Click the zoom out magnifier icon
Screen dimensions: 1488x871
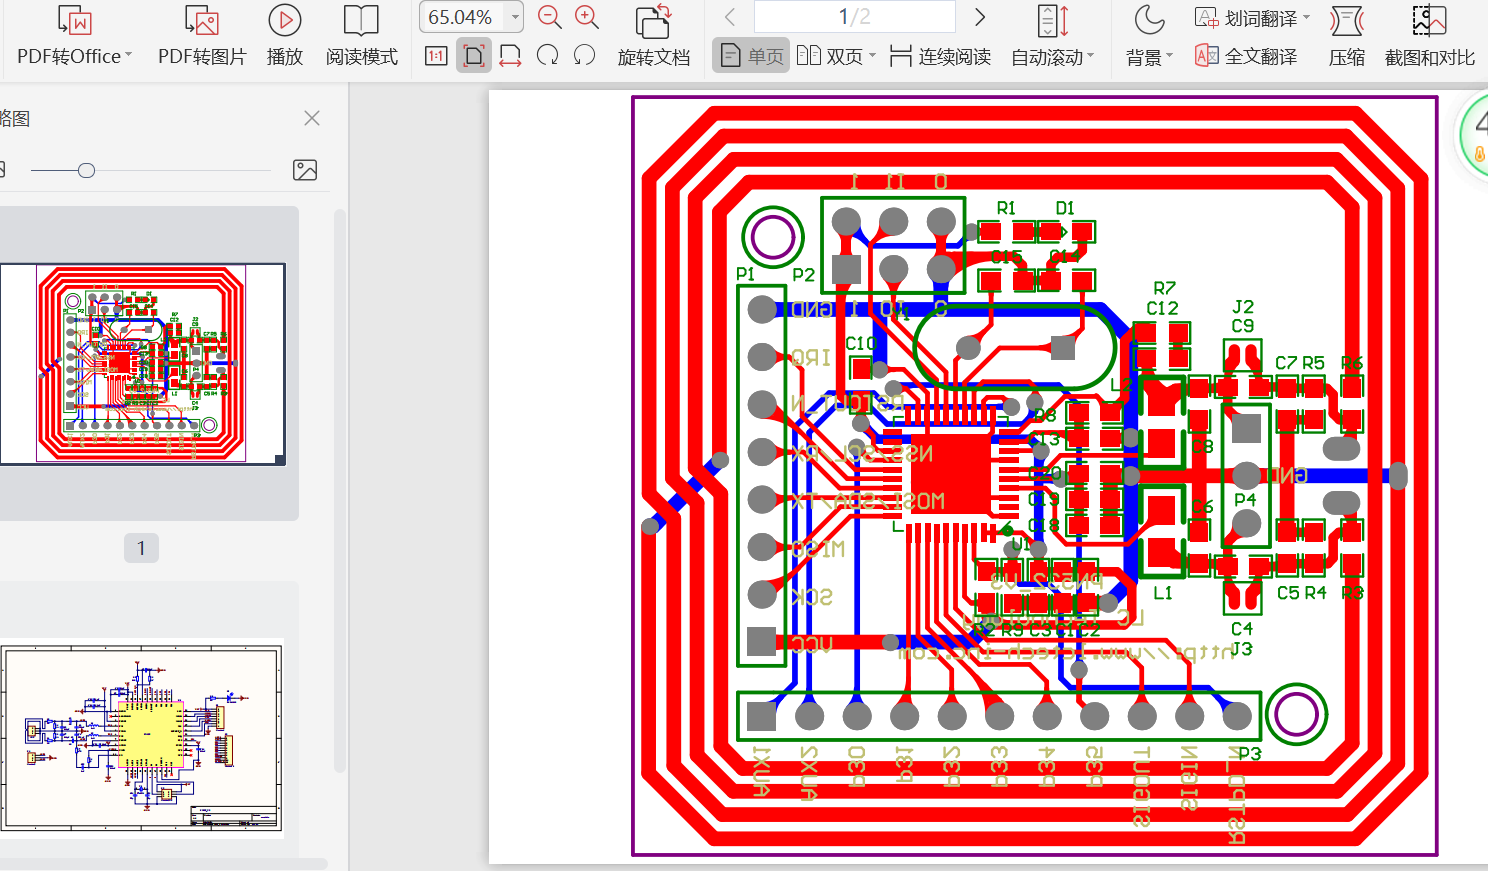(549, 17)
